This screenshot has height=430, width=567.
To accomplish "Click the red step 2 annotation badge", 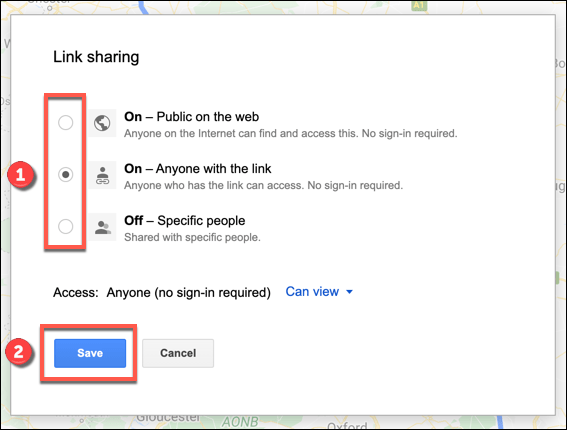I will click(x=19, y=352).
